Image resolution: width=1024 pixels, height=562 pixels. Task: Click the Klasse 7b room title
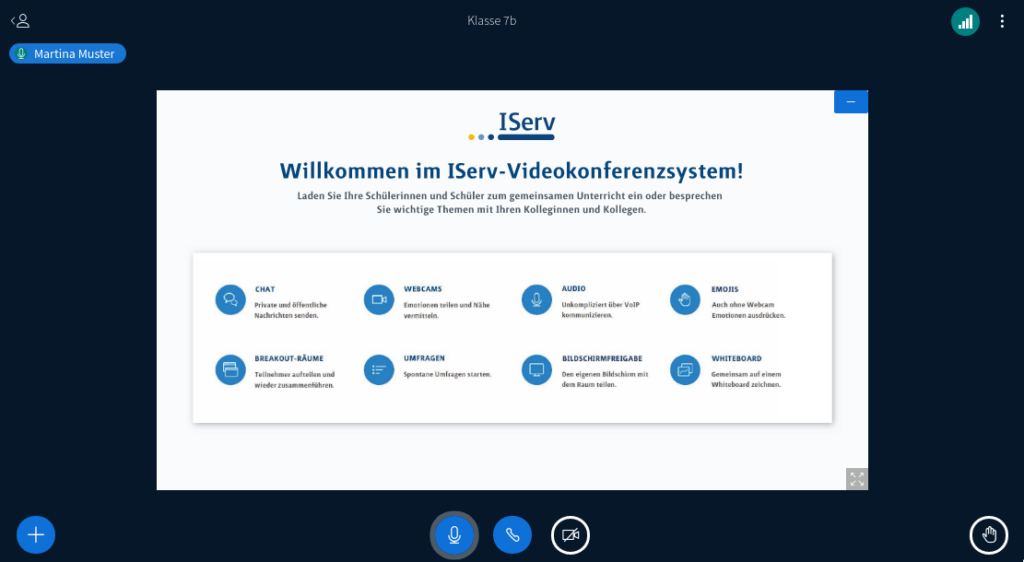pos(492,21)
